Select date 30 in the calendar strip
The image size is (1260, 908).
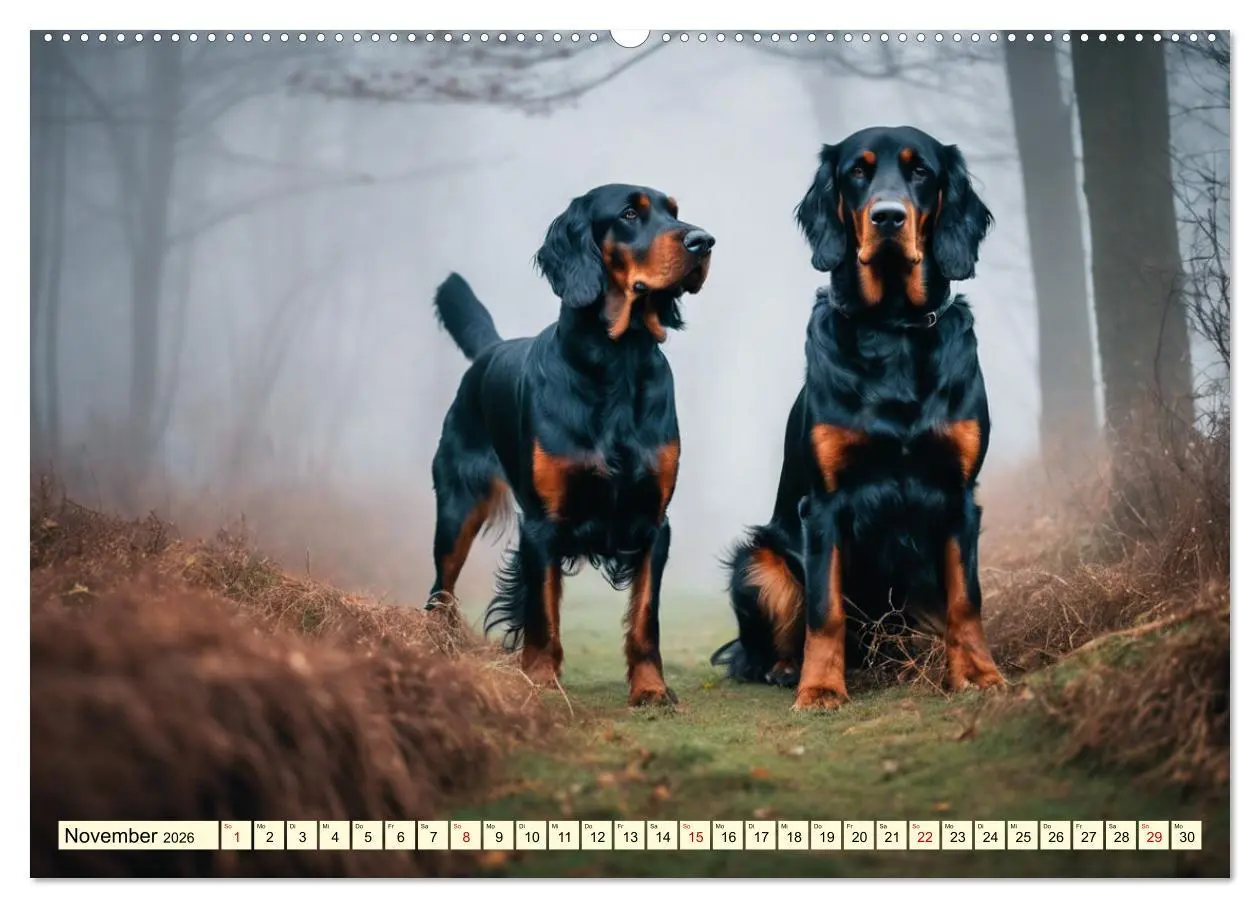point(1186,836)
